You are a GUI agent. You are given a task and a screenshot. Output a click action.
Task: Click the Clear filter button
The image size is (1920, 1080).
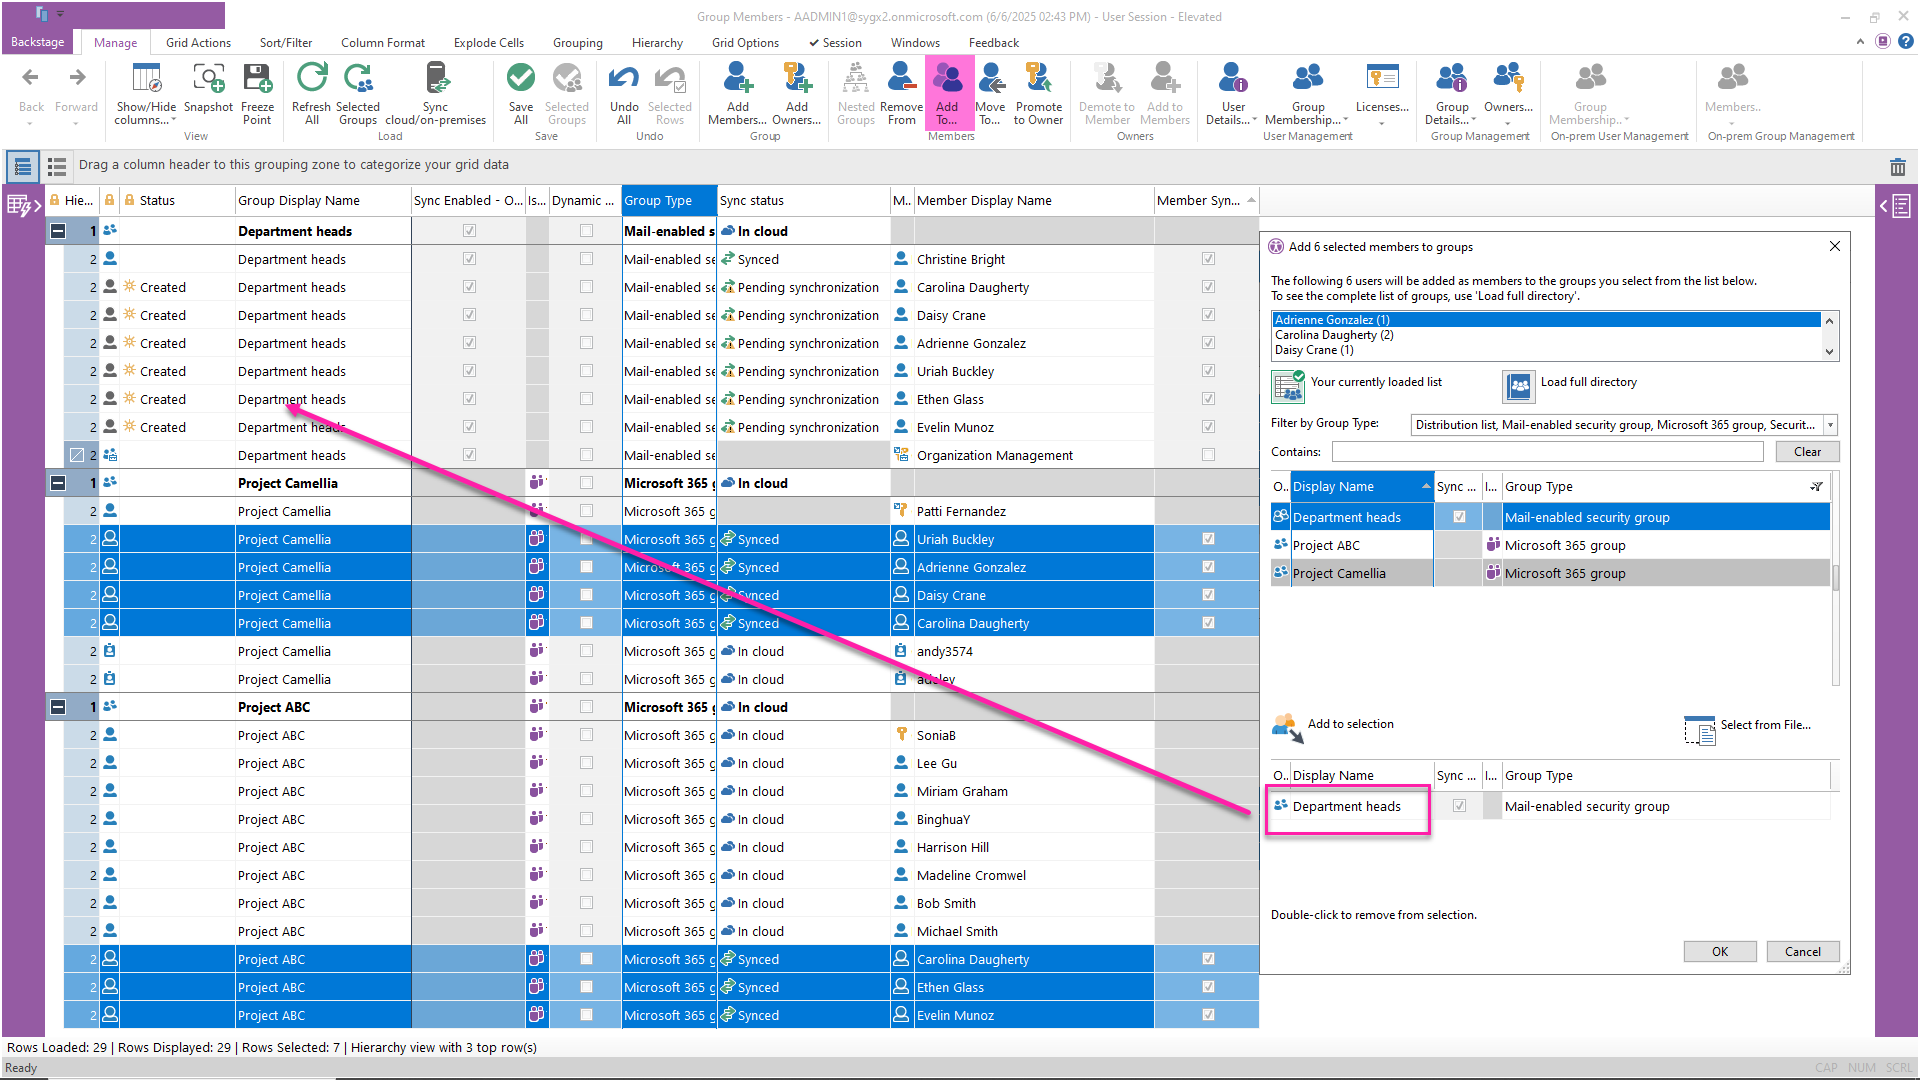1807,452
